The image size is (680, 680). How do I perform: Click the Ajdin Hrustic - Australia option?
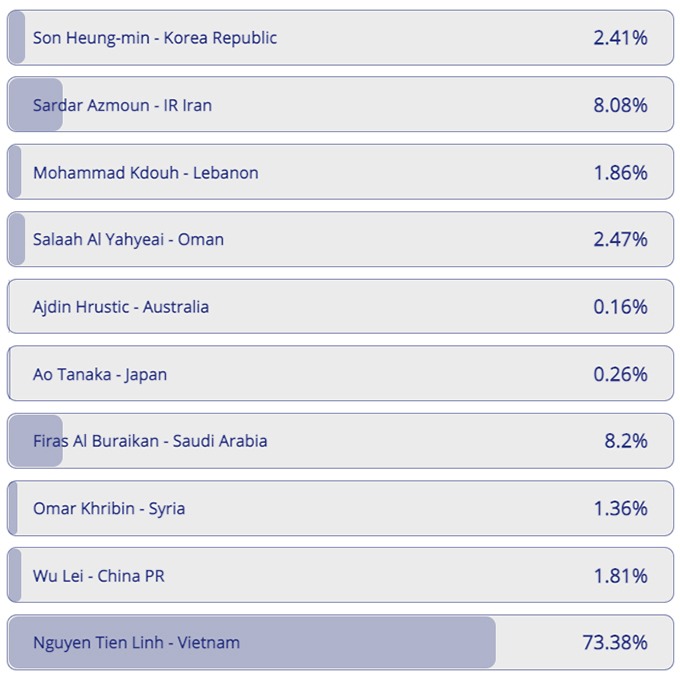click(121, 307)
